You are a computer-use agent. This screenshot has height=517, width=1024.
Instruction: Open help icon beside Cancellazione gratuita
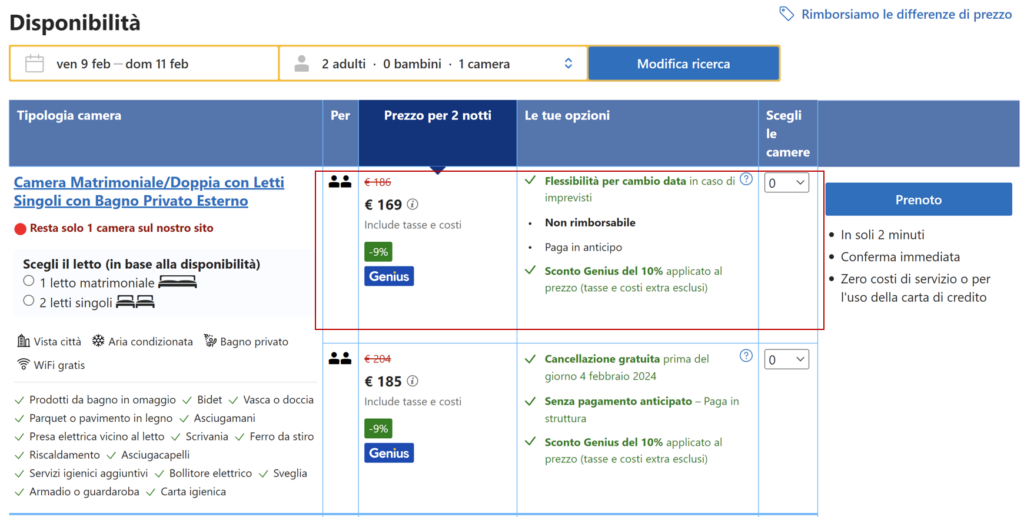pos(746,356)
